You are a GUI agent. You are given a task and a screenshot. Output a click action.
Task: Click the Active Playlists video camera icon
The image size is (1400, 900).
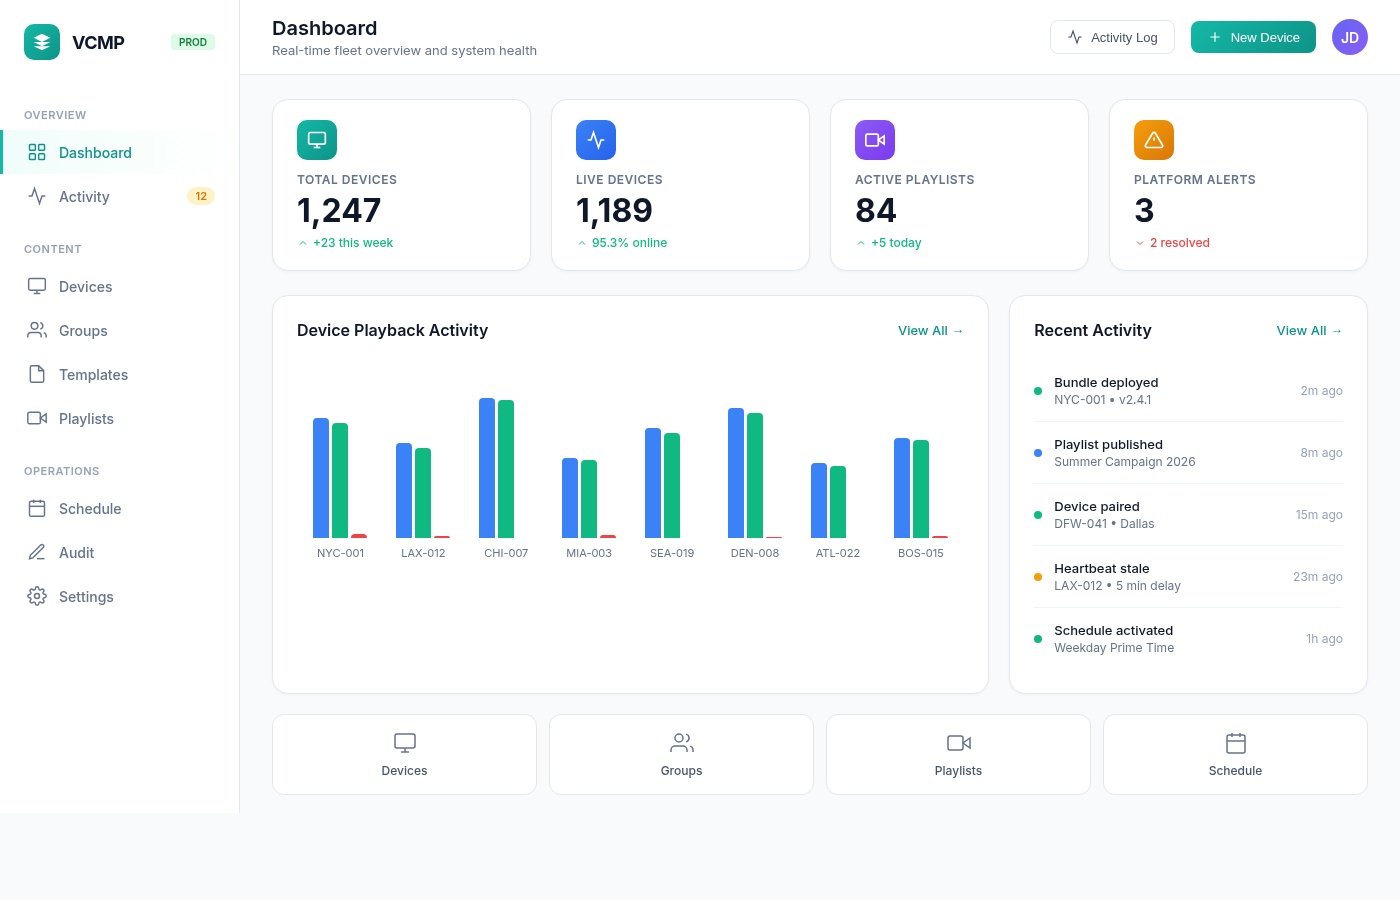[875, 140]
